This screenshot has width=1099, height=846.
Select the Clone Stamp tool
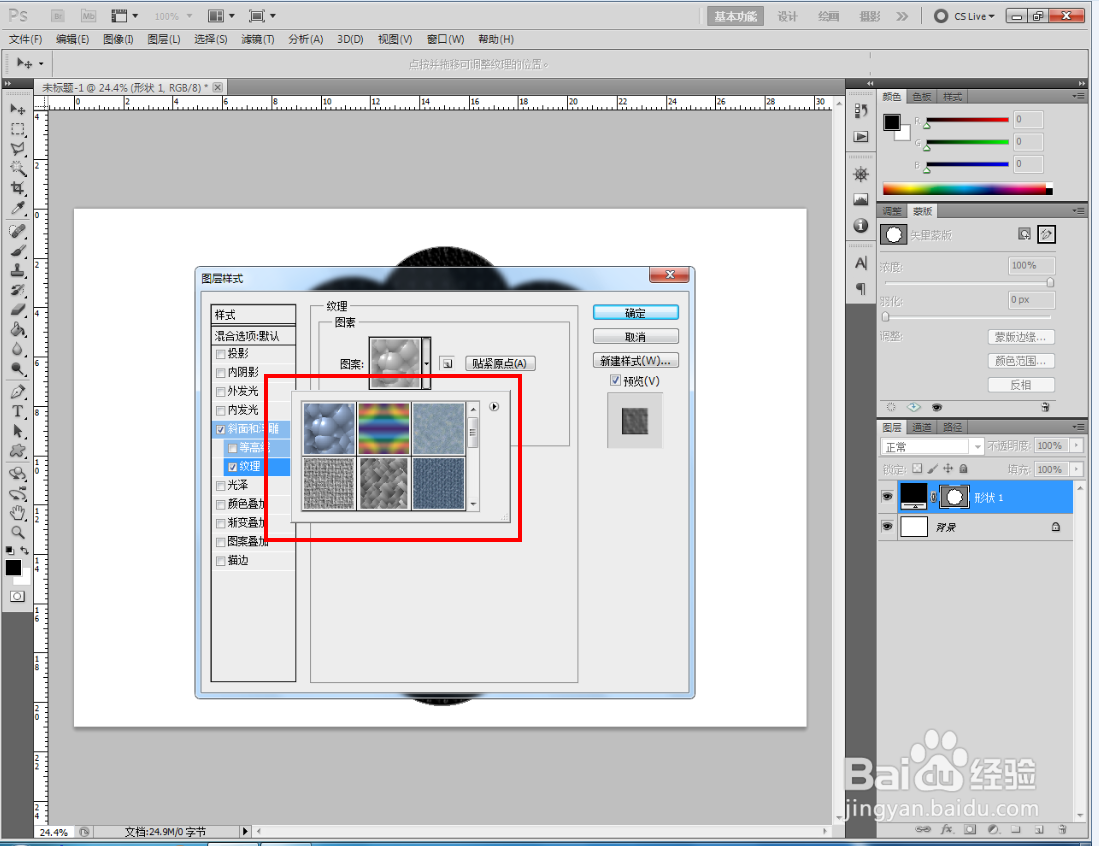[18, 271]
